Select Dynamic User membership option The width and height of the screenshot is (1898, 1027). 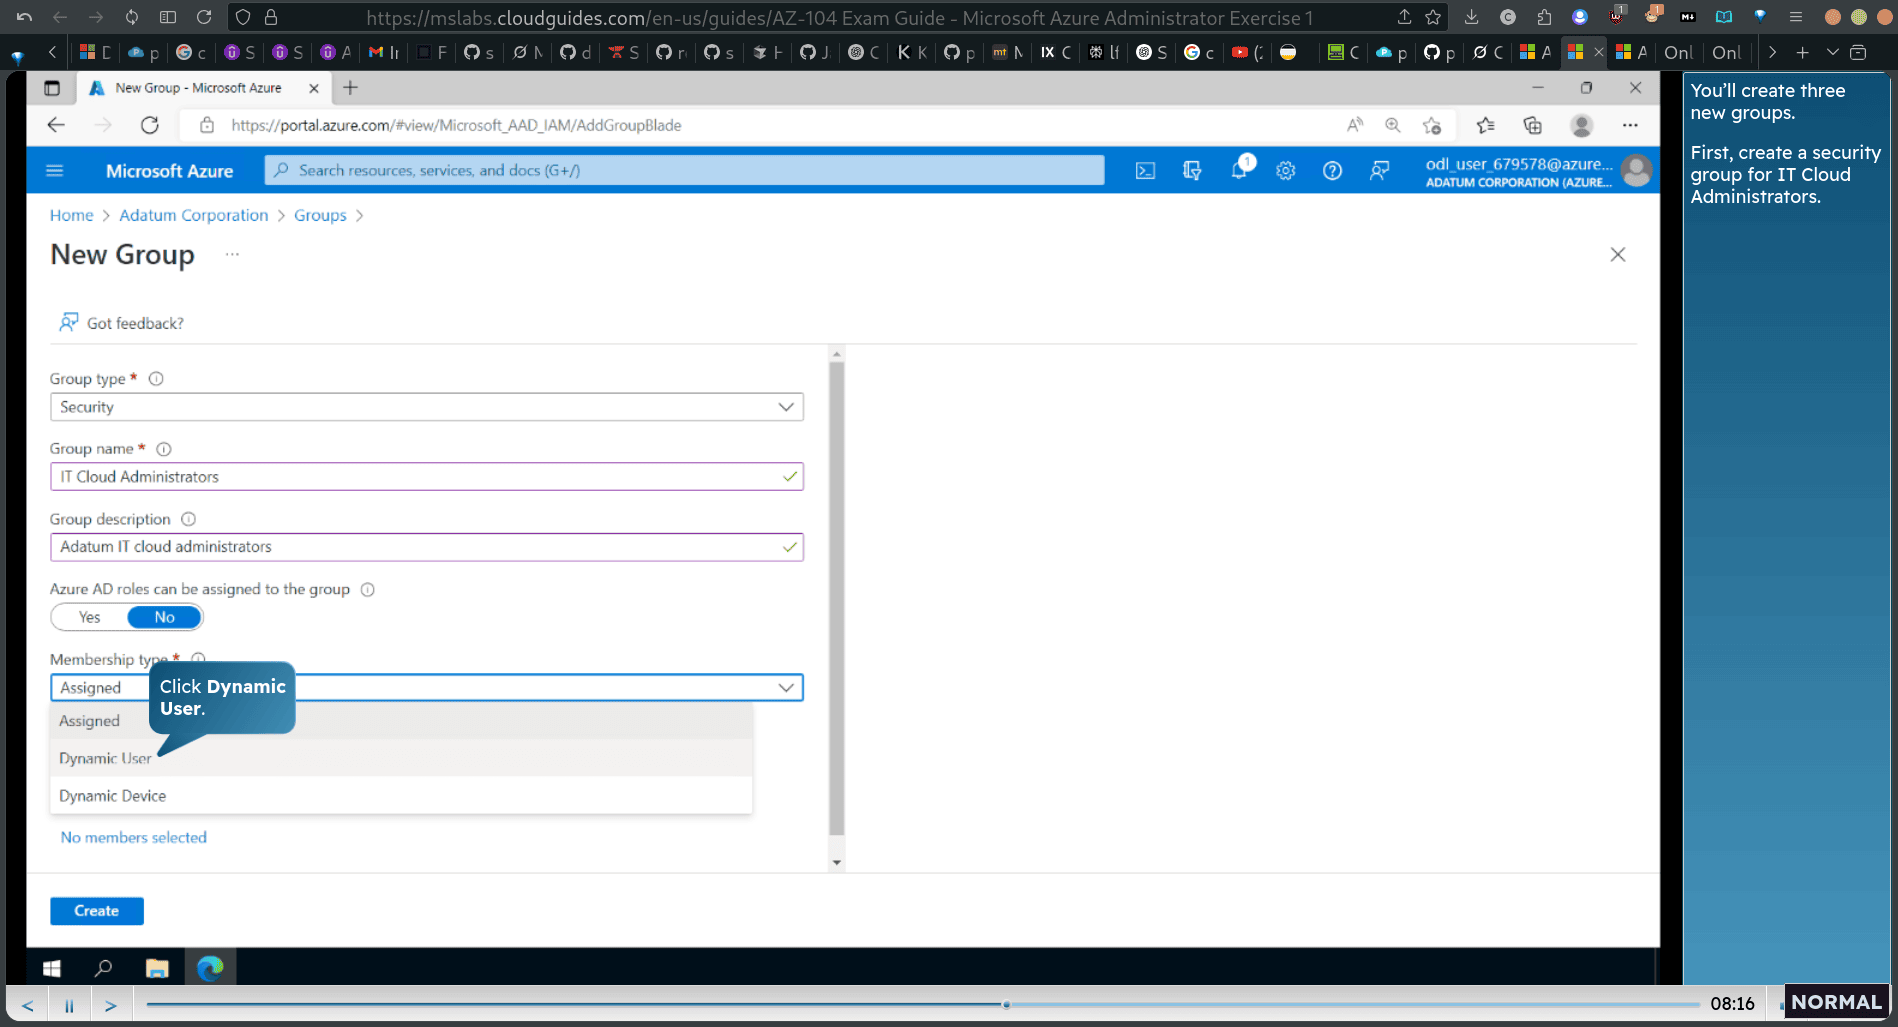coord(401,758)
